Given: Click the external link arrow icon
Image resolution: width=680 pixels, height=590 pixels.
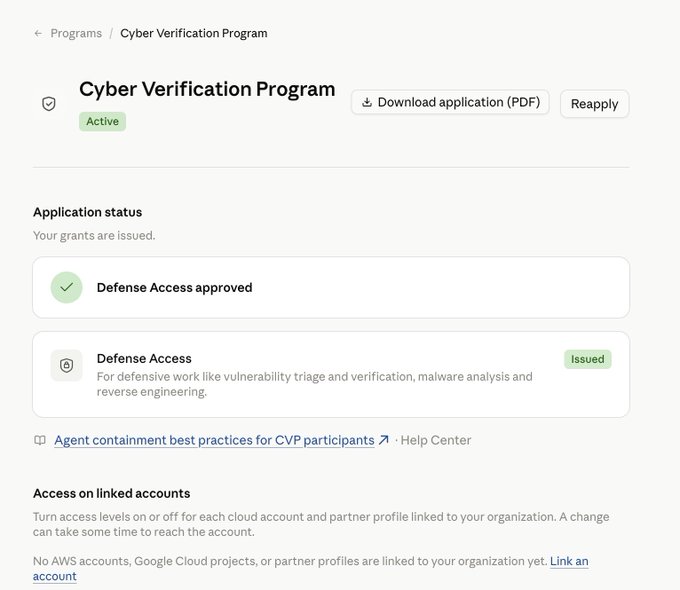Looking at the screenshot, I should 383,440.
